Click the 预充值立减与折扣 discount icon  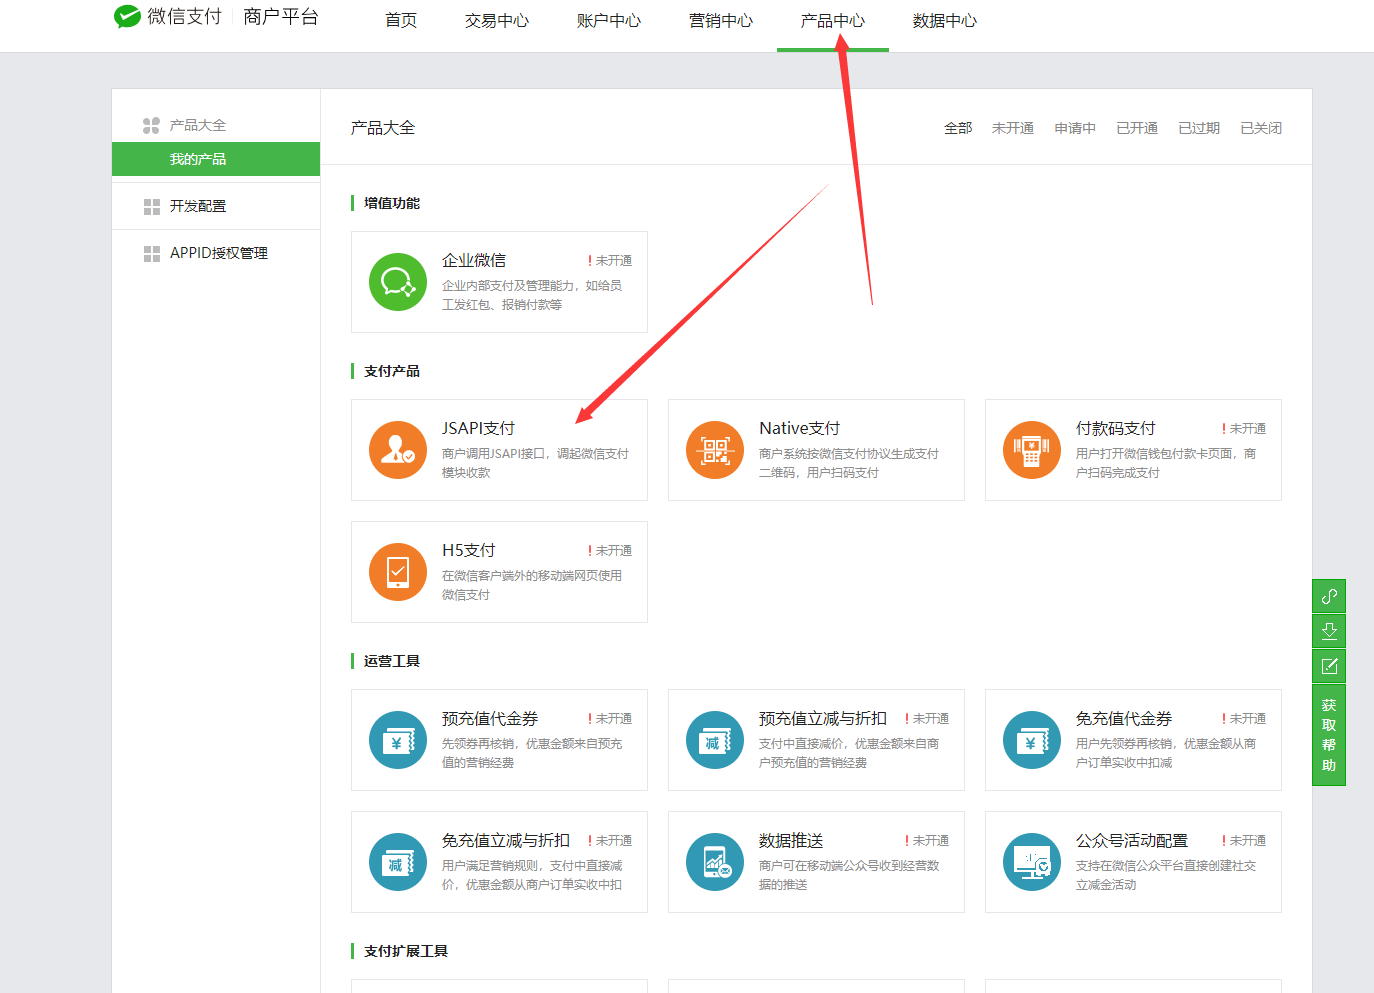pos(715,740)
